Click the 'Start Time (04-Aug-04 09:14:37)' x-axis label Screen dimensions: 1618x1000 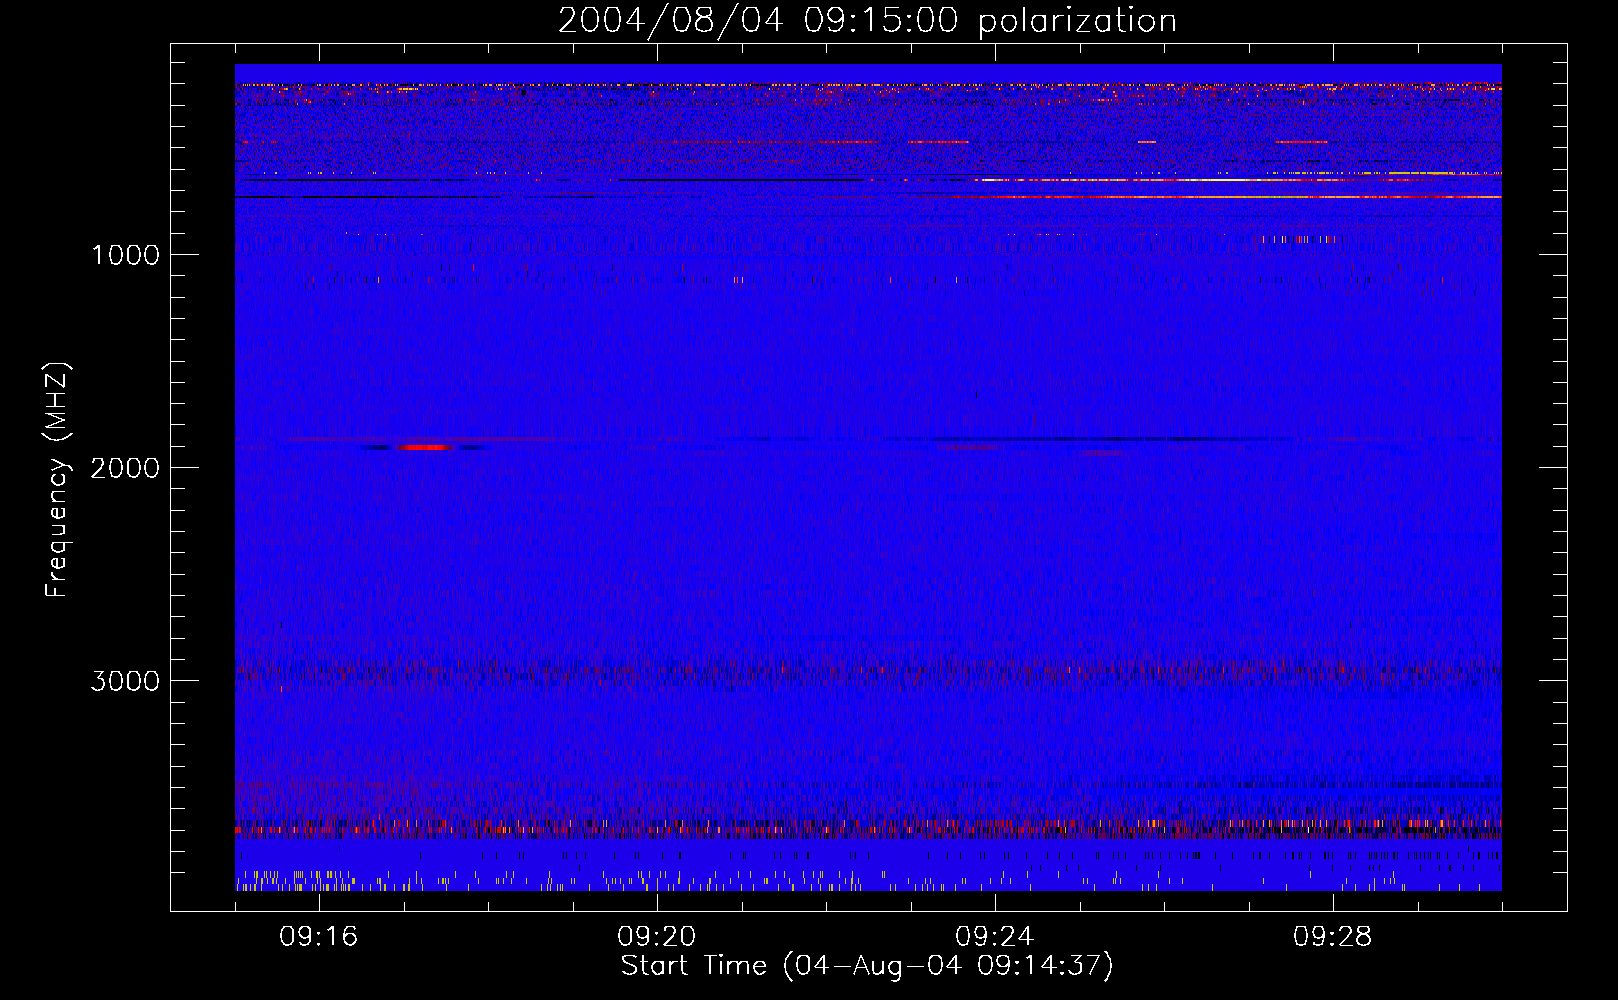tap(867, 966)
